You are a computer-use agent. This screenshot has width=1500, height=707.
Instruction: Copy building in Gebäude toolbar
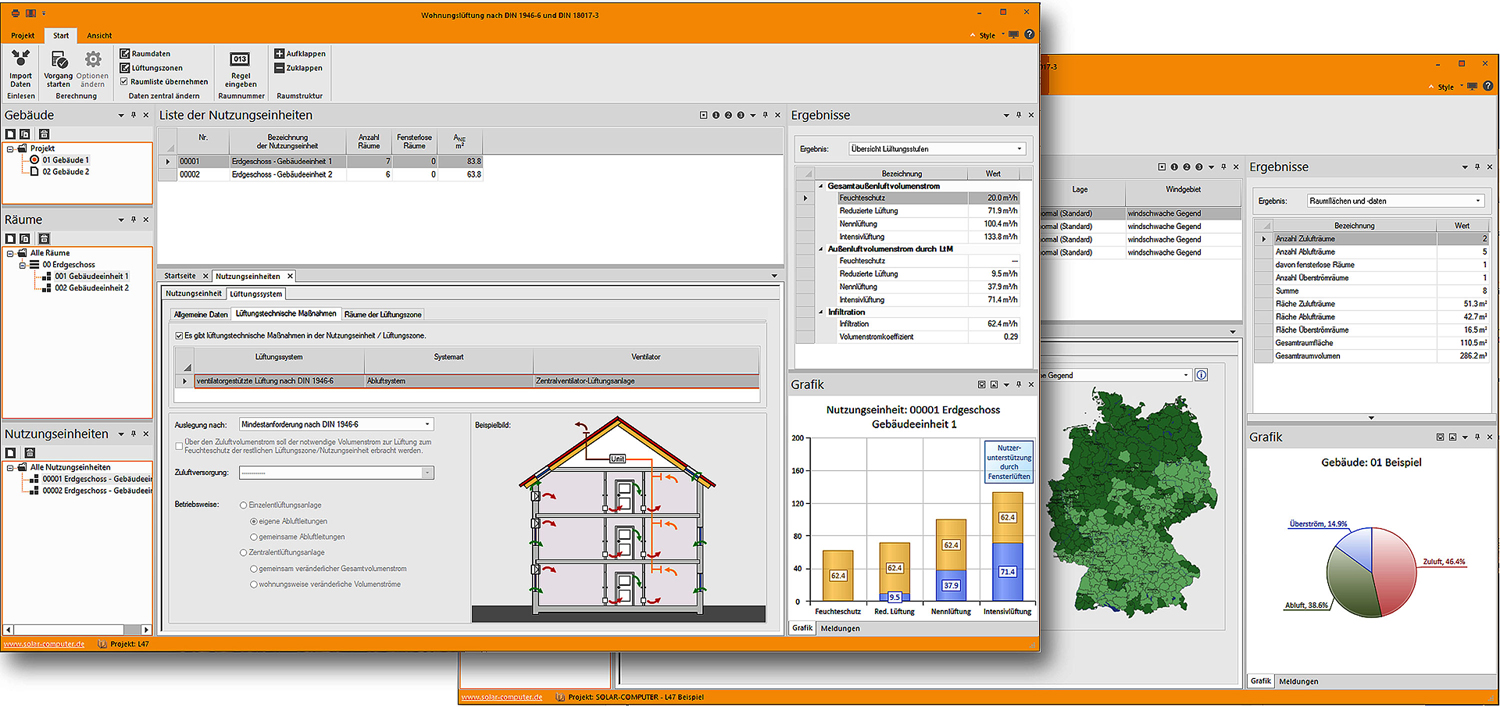click(x=26, y=133)
